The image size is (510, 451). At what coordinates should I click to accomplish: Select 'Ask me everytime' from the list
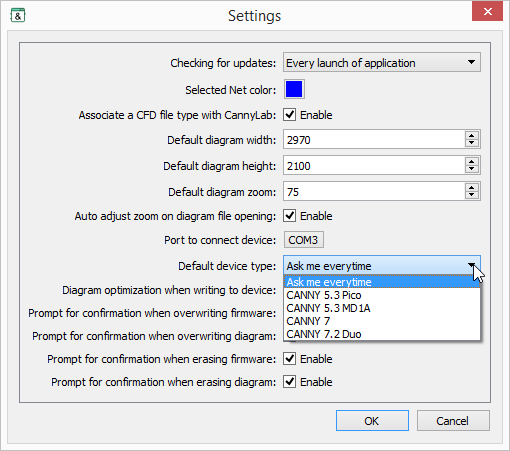point(382,282)
